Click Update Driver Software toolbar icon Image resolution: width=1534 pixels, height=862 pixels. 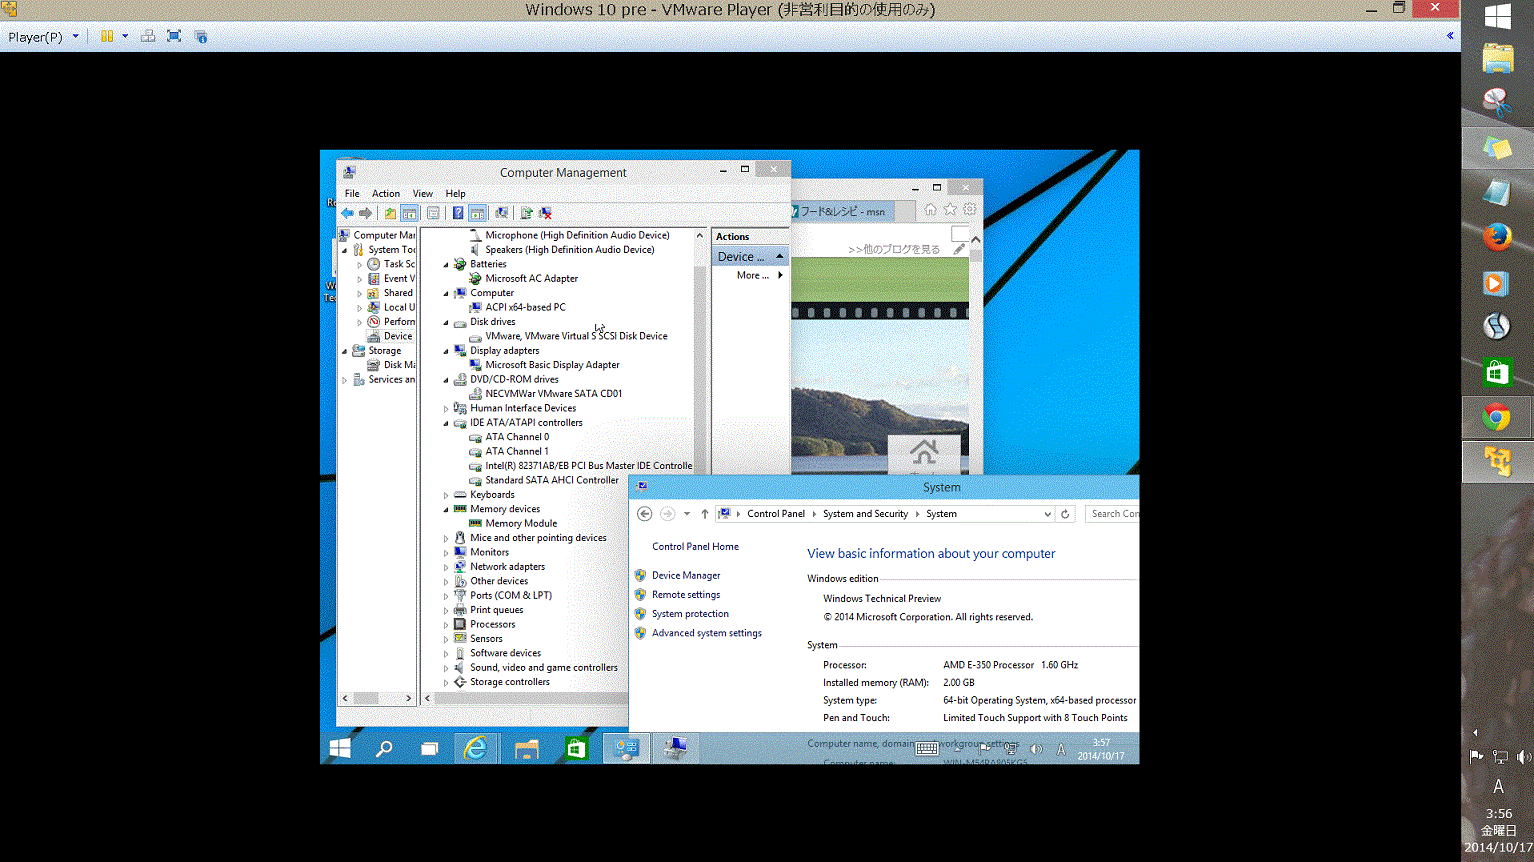click(526, 213)
